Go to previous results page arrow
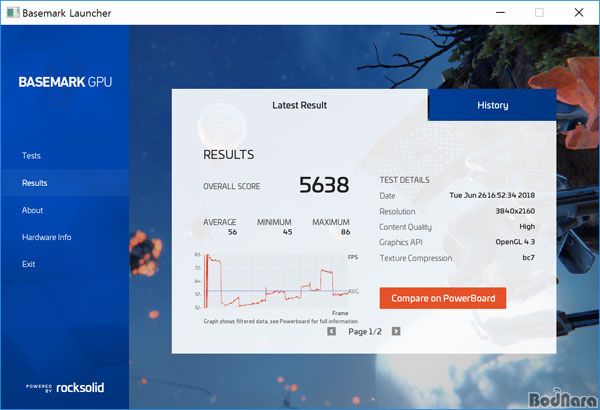Viewport: 600px width, 410px height. [331, 331]
